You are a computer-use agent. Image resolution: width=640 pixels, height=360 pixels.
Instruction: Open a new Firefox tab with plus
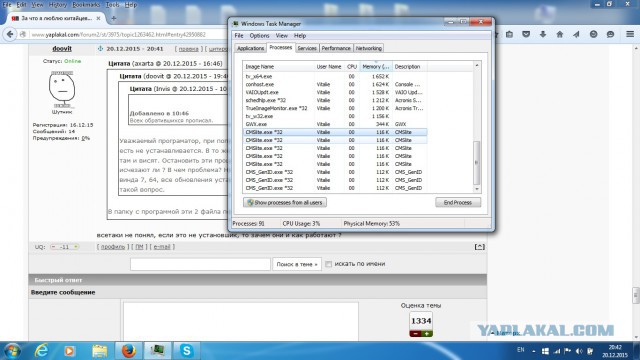[113, 18]
